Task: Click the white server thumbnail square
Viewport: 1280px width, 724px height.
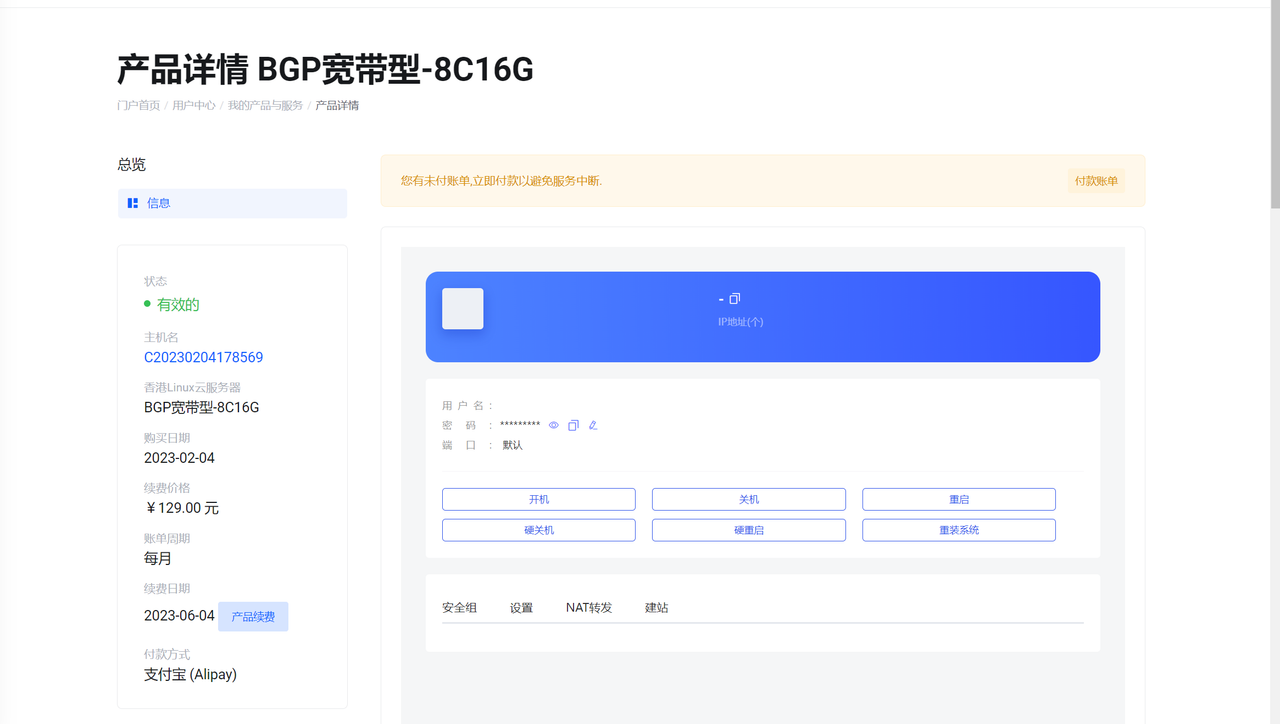Action: point(463,309)
